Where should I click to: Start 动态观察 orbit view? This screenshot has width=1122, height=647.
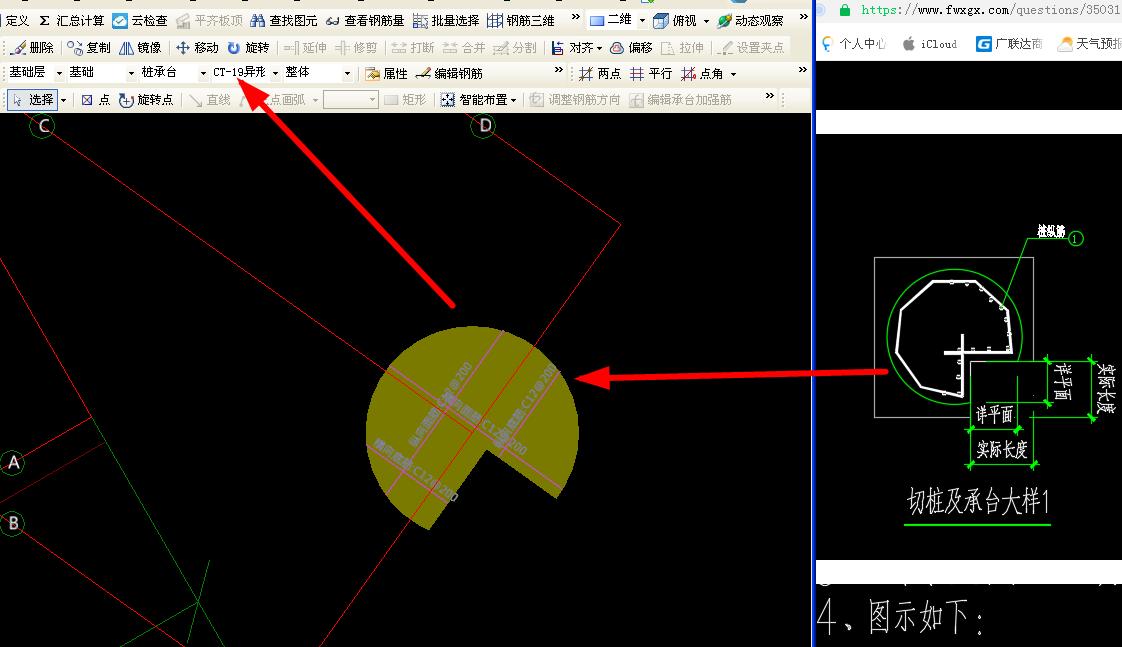751,21
